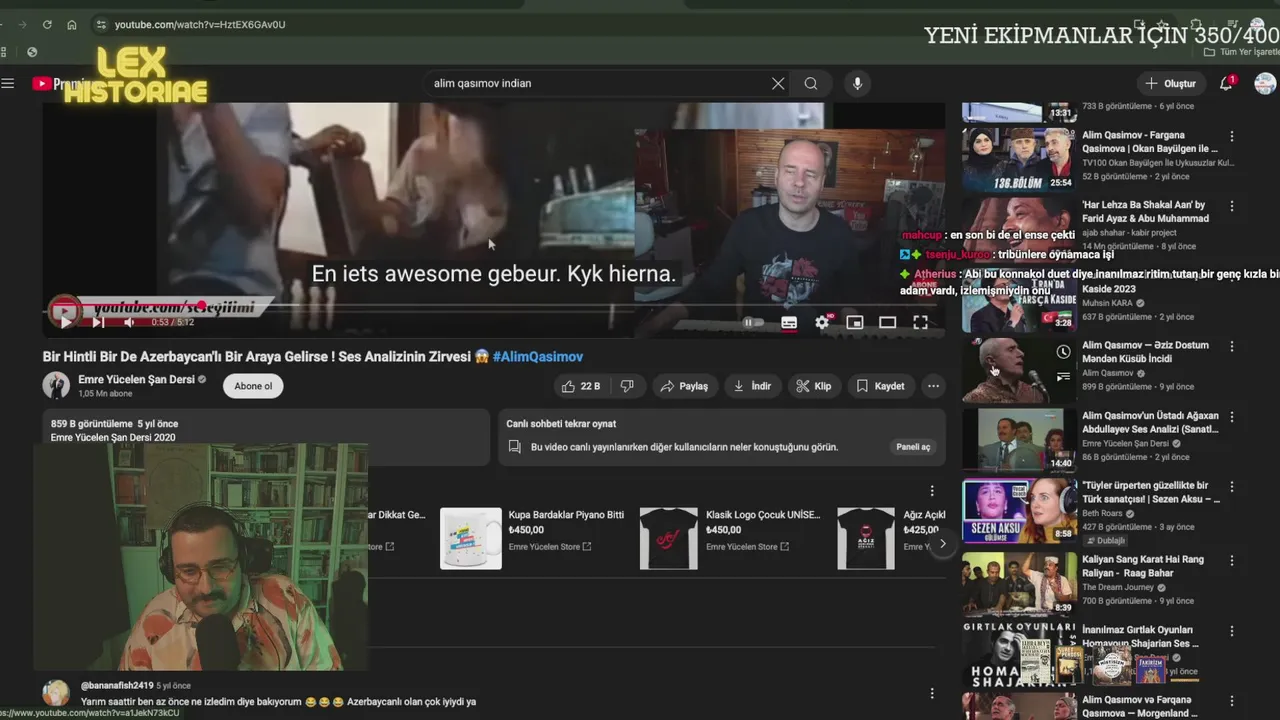This screenshot has width=1280, height=720.
Task: Open 'Tüm Yer İşaretleri' bookmarks folder
Action: coord(1241,52)
